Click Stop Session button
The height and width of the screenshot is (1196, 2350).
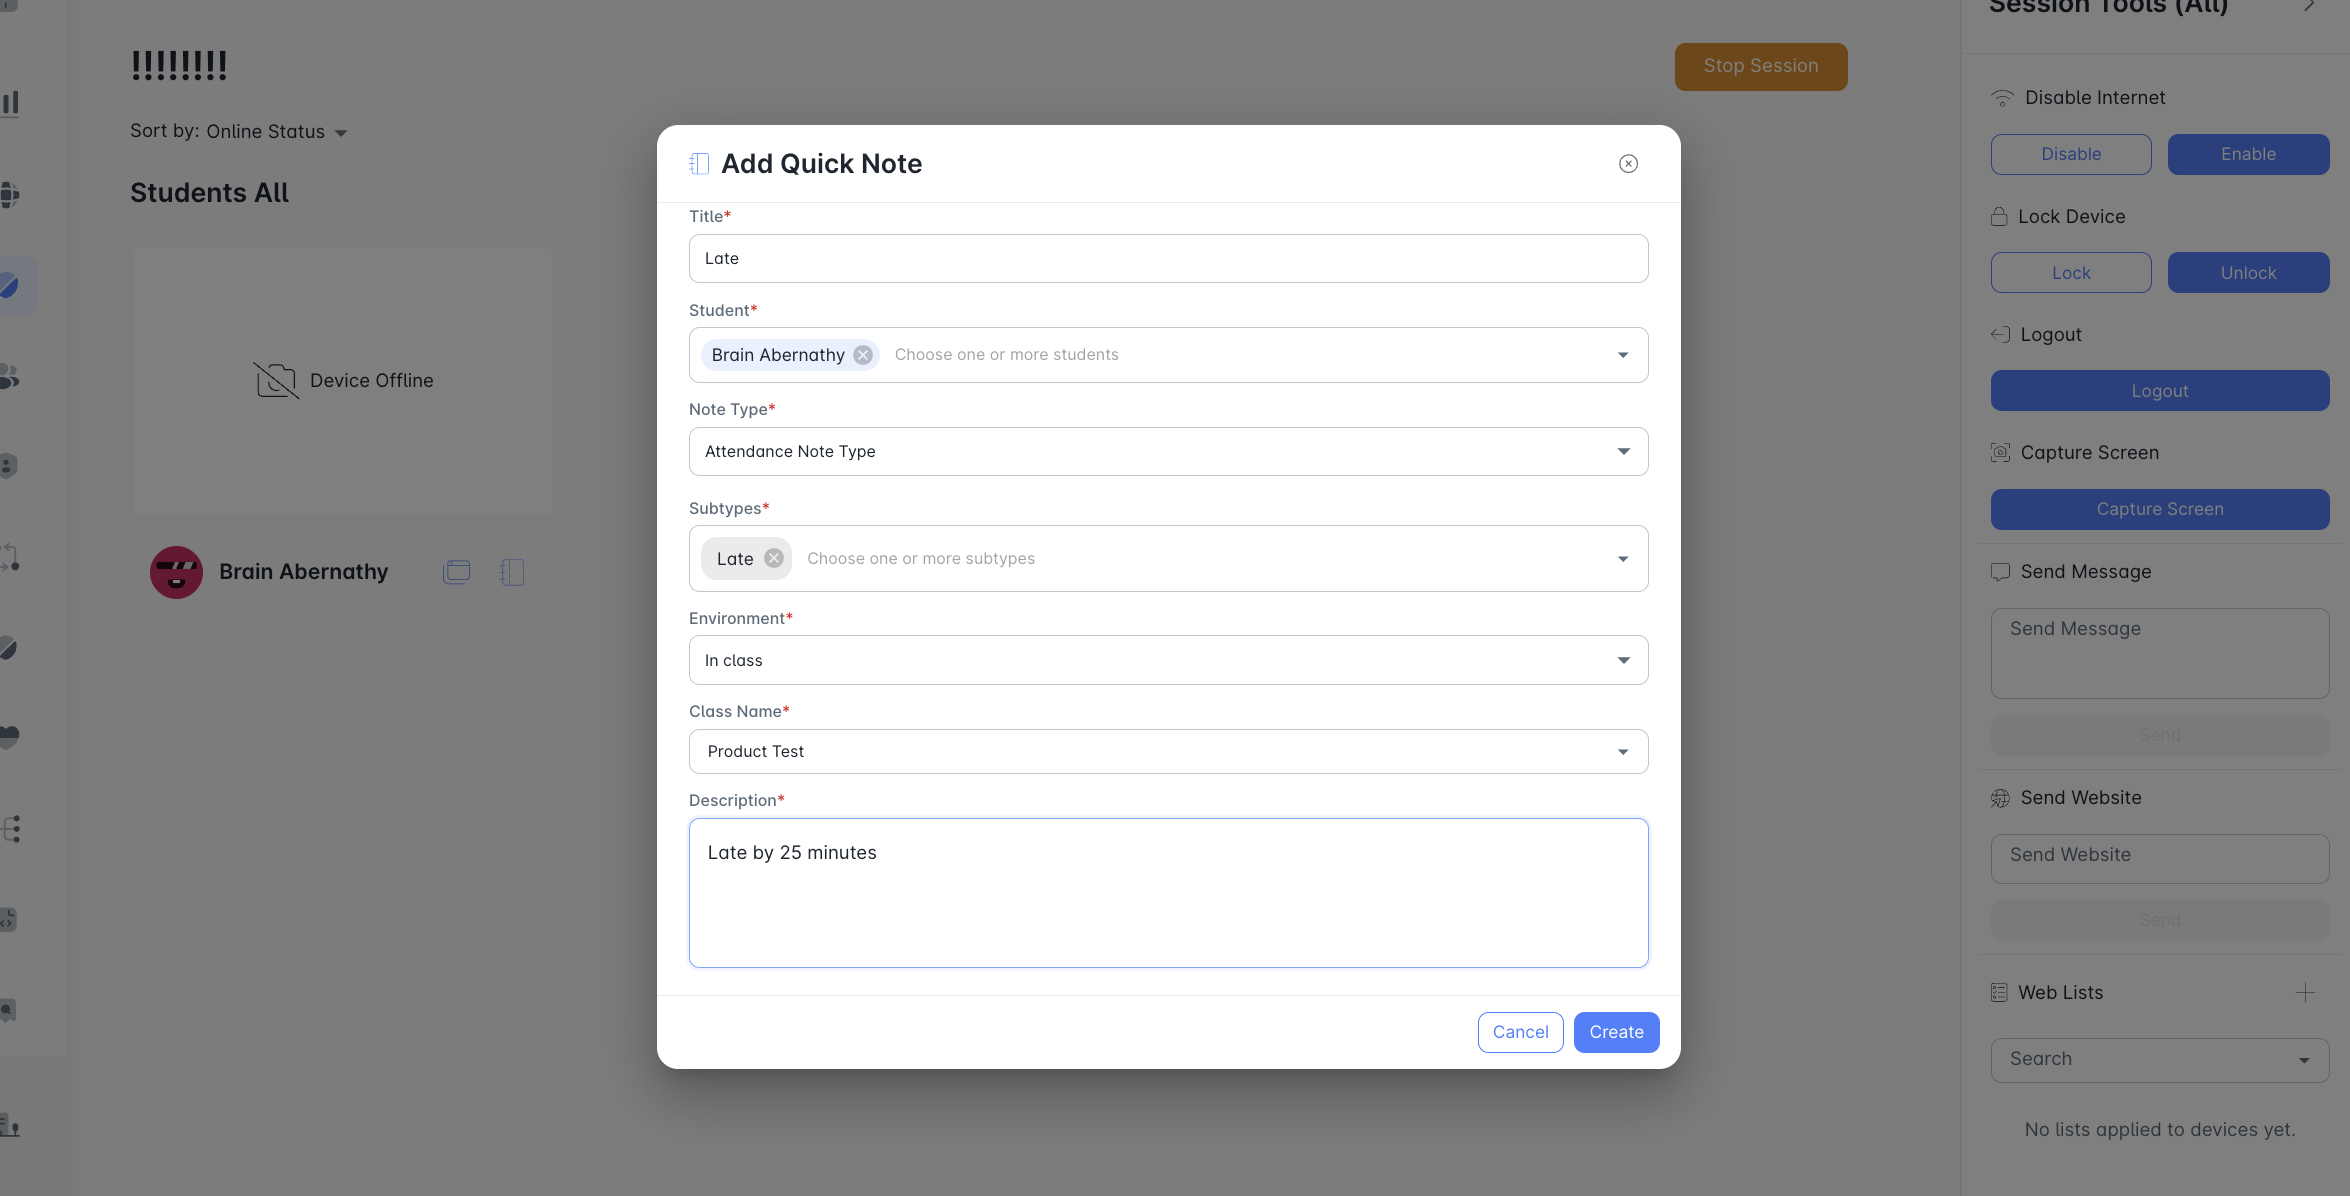coord(1761,66)
